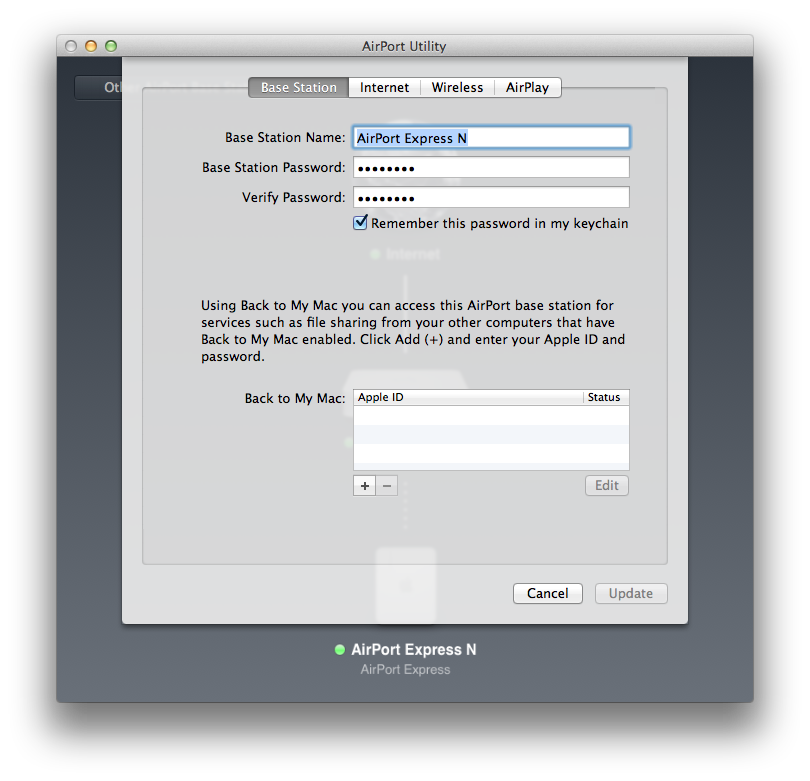Click the Verify Password field

[x=491, y=198]
